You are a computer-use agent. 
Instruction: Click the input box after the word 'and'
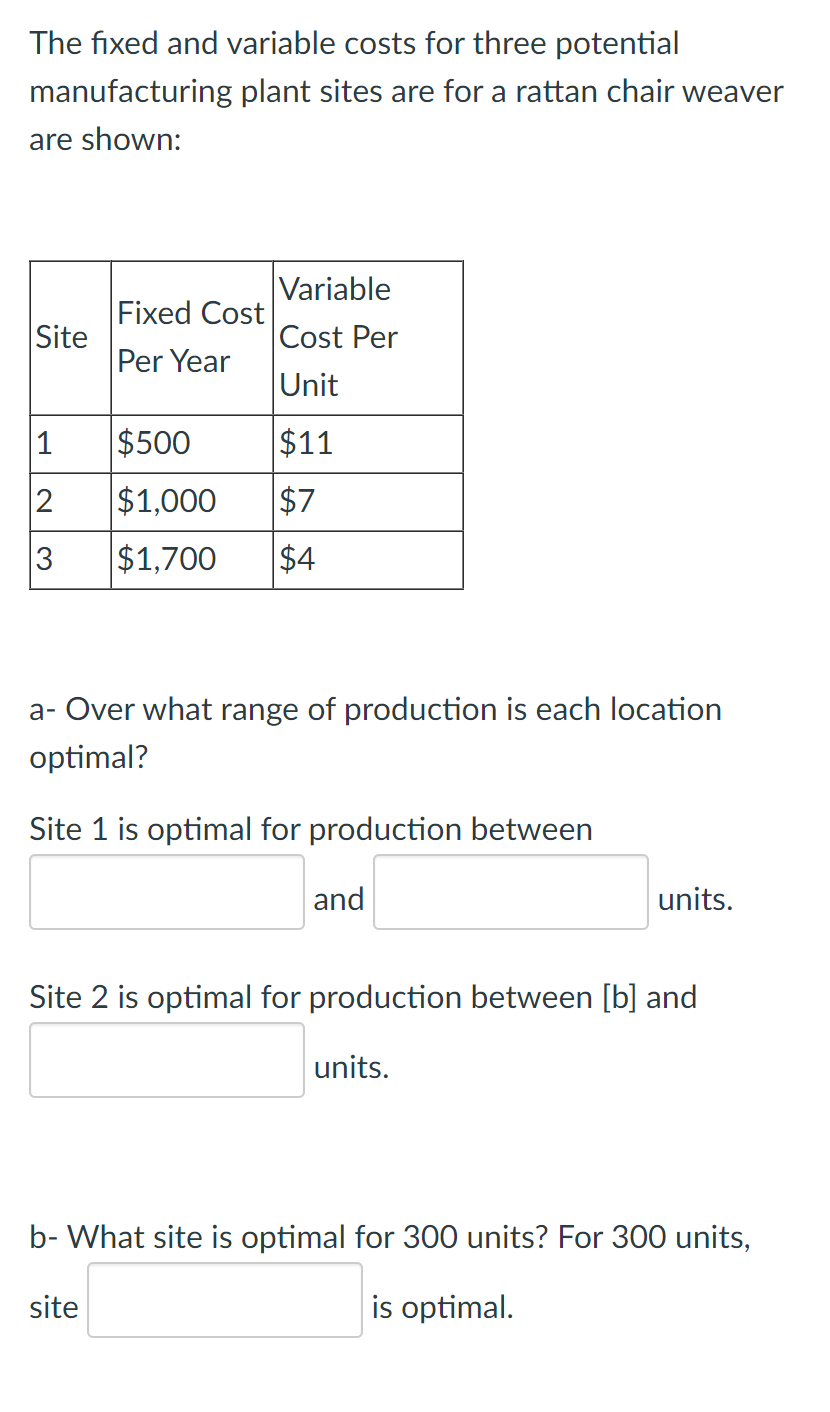tap(510, 891)
